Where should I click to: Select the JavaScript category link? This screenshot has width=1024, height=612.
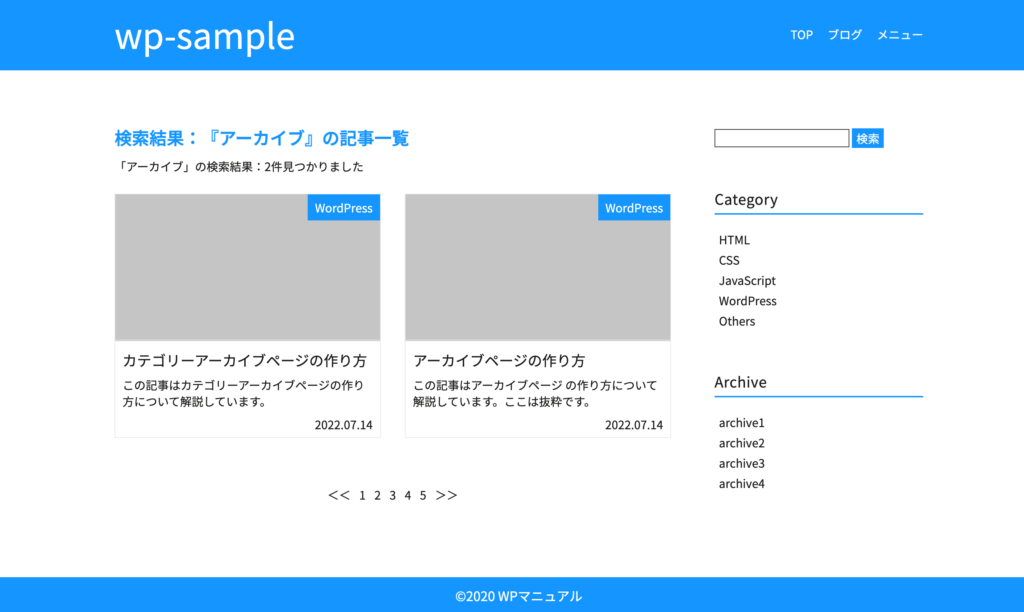[x=747, y=281]
